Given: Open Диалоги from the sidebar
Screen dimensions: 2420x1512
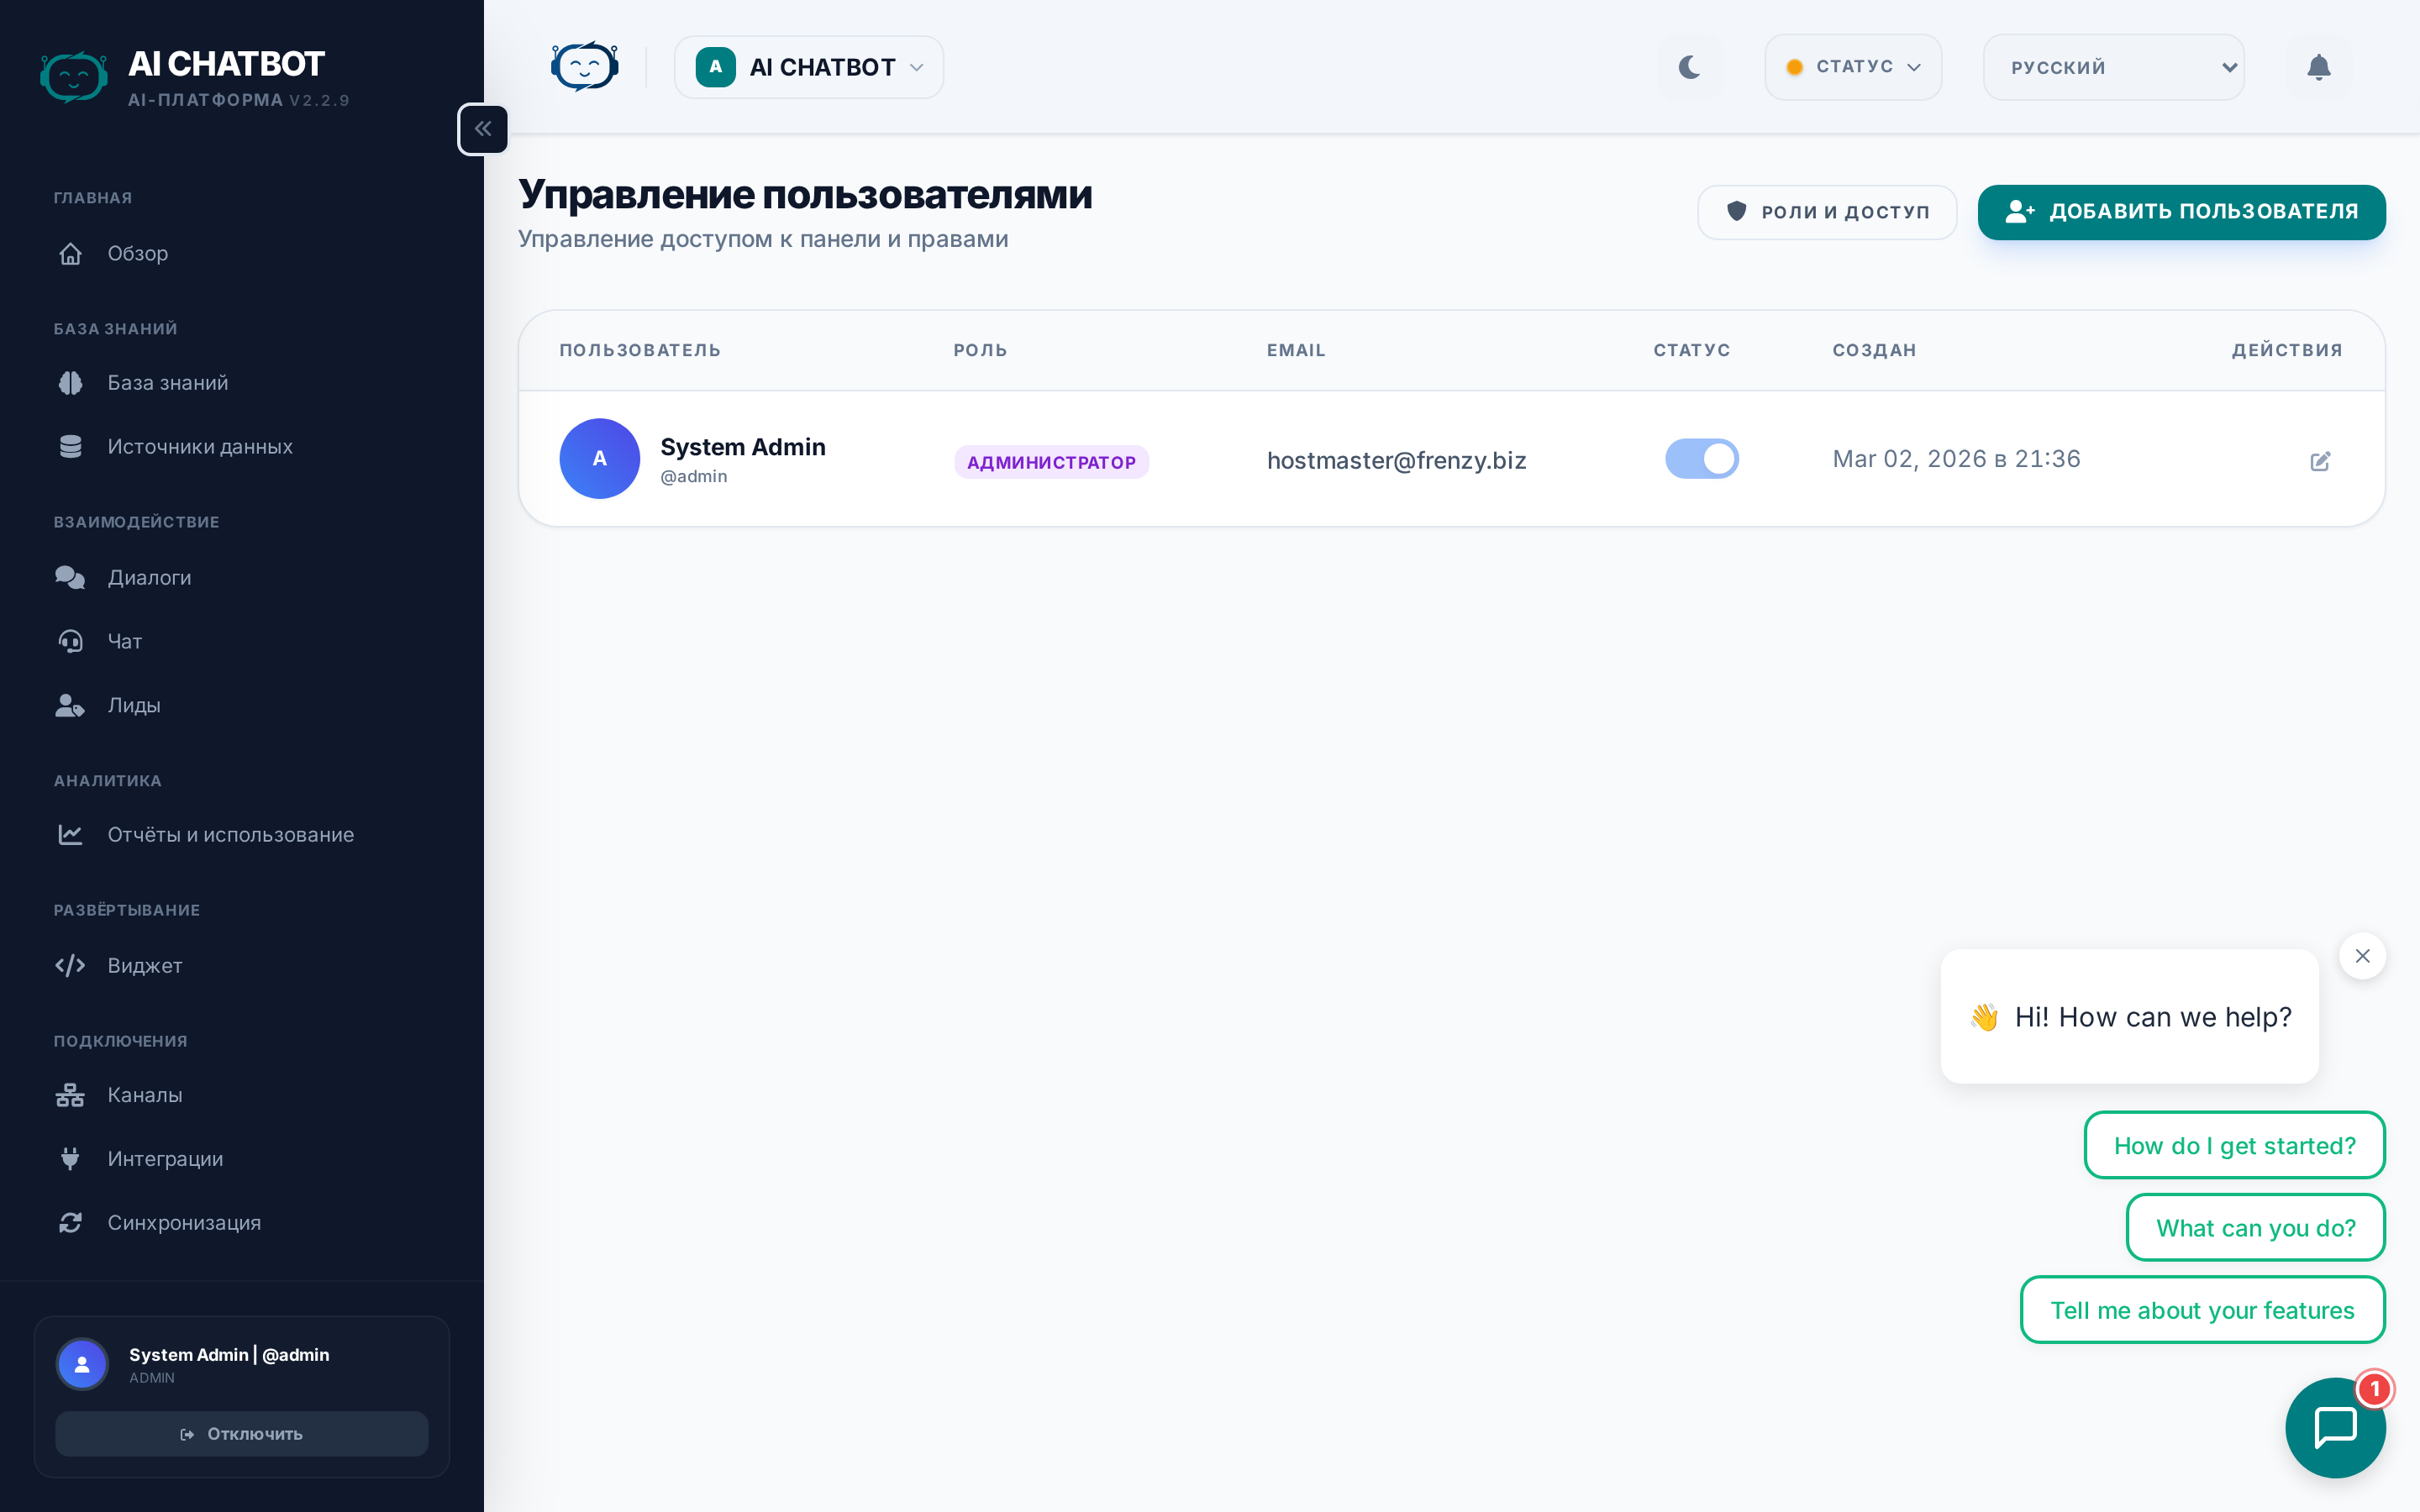Looking at the screenshot, I should 149,577.
